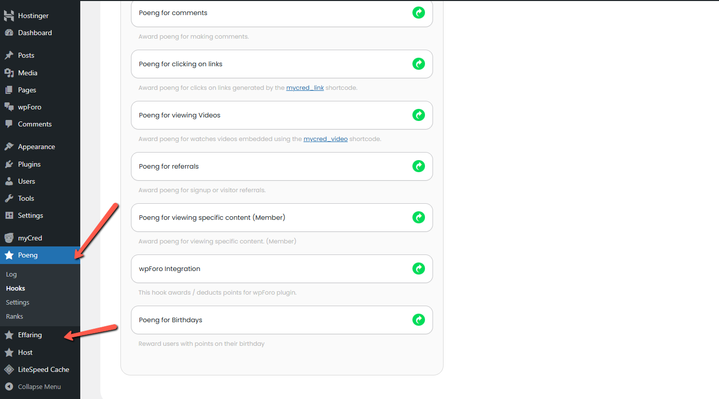Click 'Award poeng for signup or visitor referrals.' text
Image resolution: width=719 pixels, height=399 pixels.
202,190
